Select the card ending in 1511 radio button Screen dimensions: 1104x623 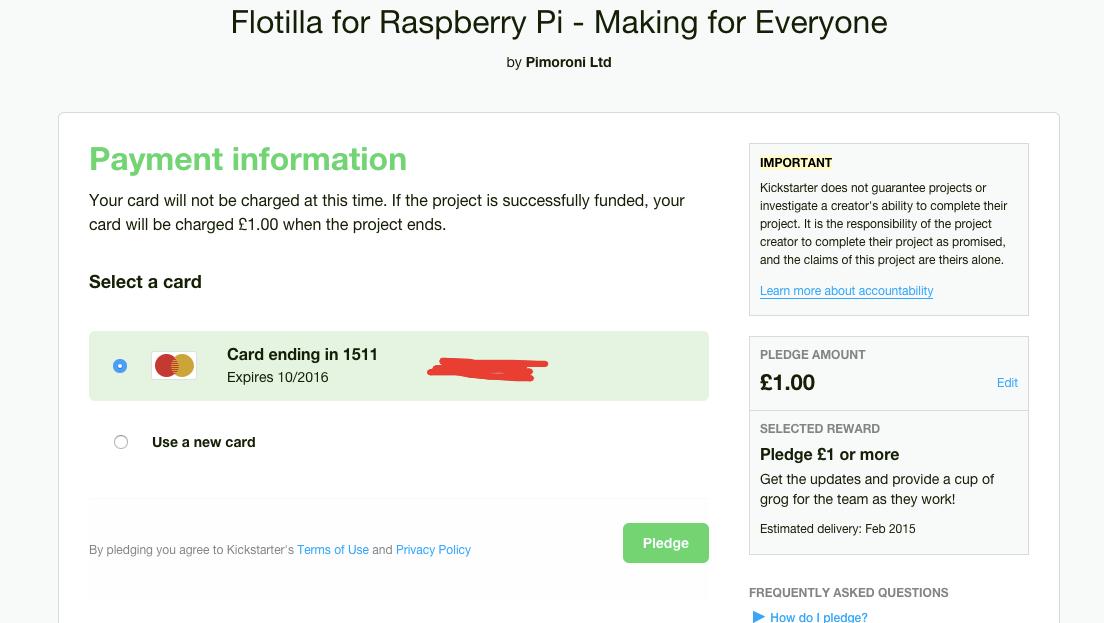click(120, 366)
